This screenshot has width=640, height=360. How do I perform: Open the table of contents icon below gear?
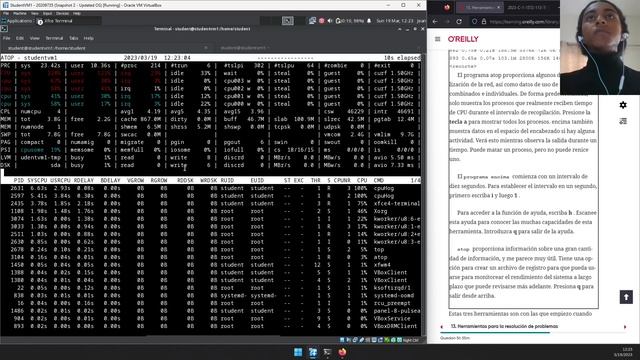coord(623,121)
